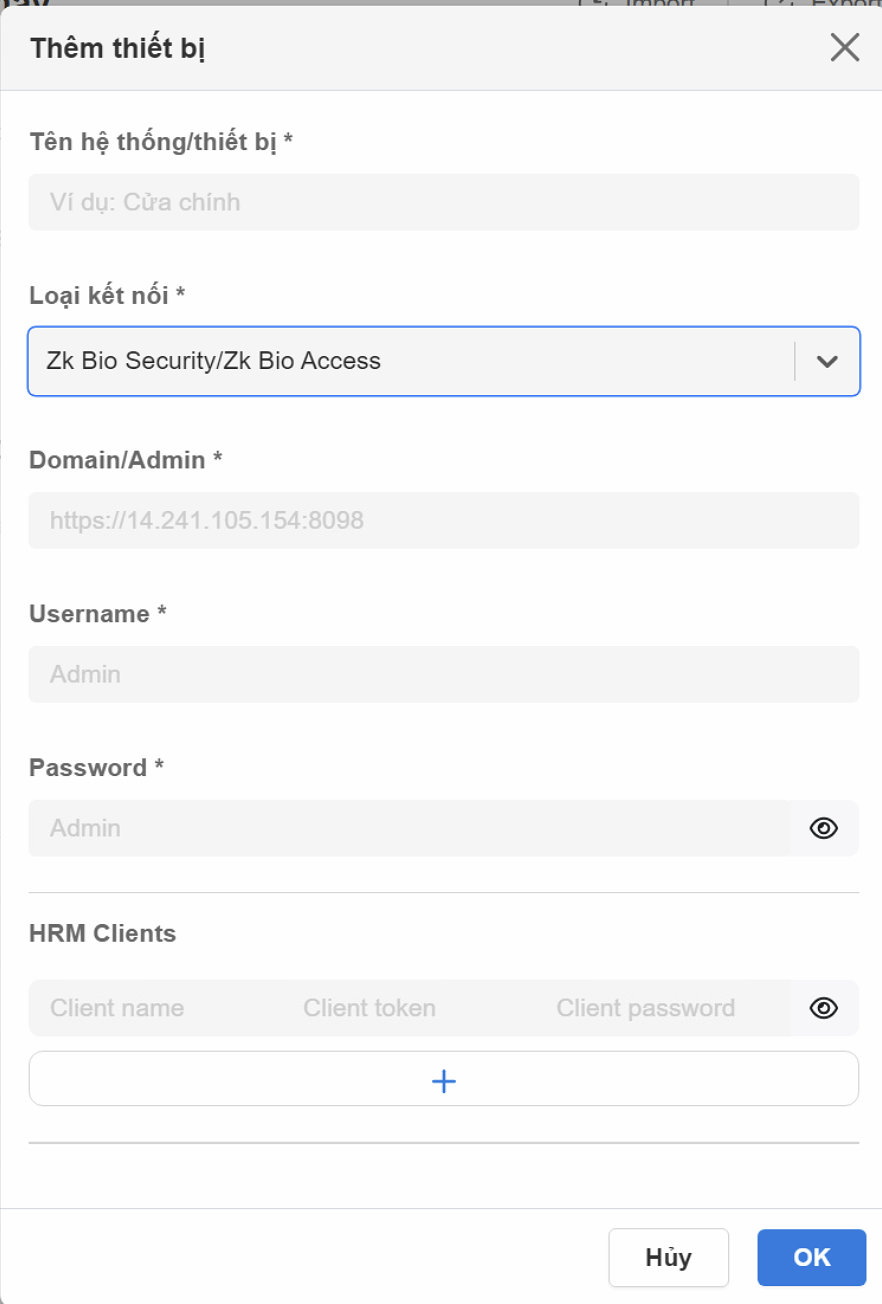This screenshot has height=1304, width=882.
Task: Click the X icon to dismiss dialog
Action: click(847, 44)
